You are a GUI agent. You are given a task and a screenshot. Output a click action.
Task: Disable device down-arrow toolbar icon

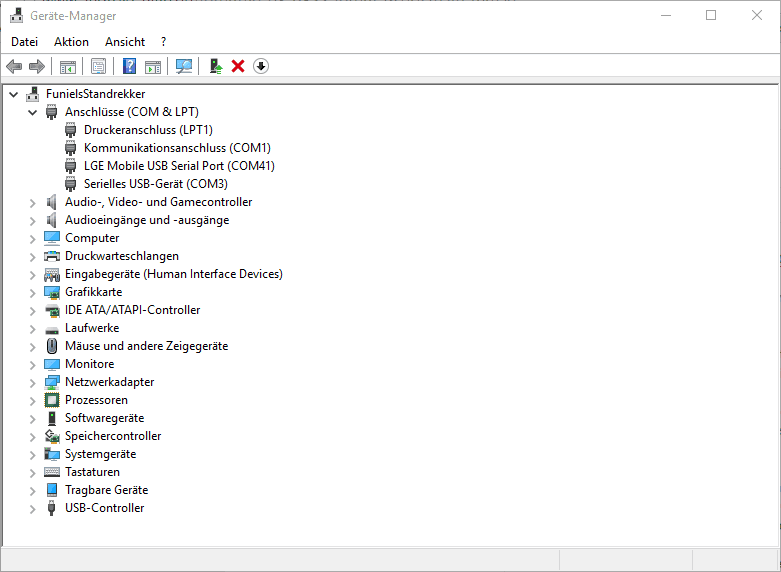coord(261,66)
